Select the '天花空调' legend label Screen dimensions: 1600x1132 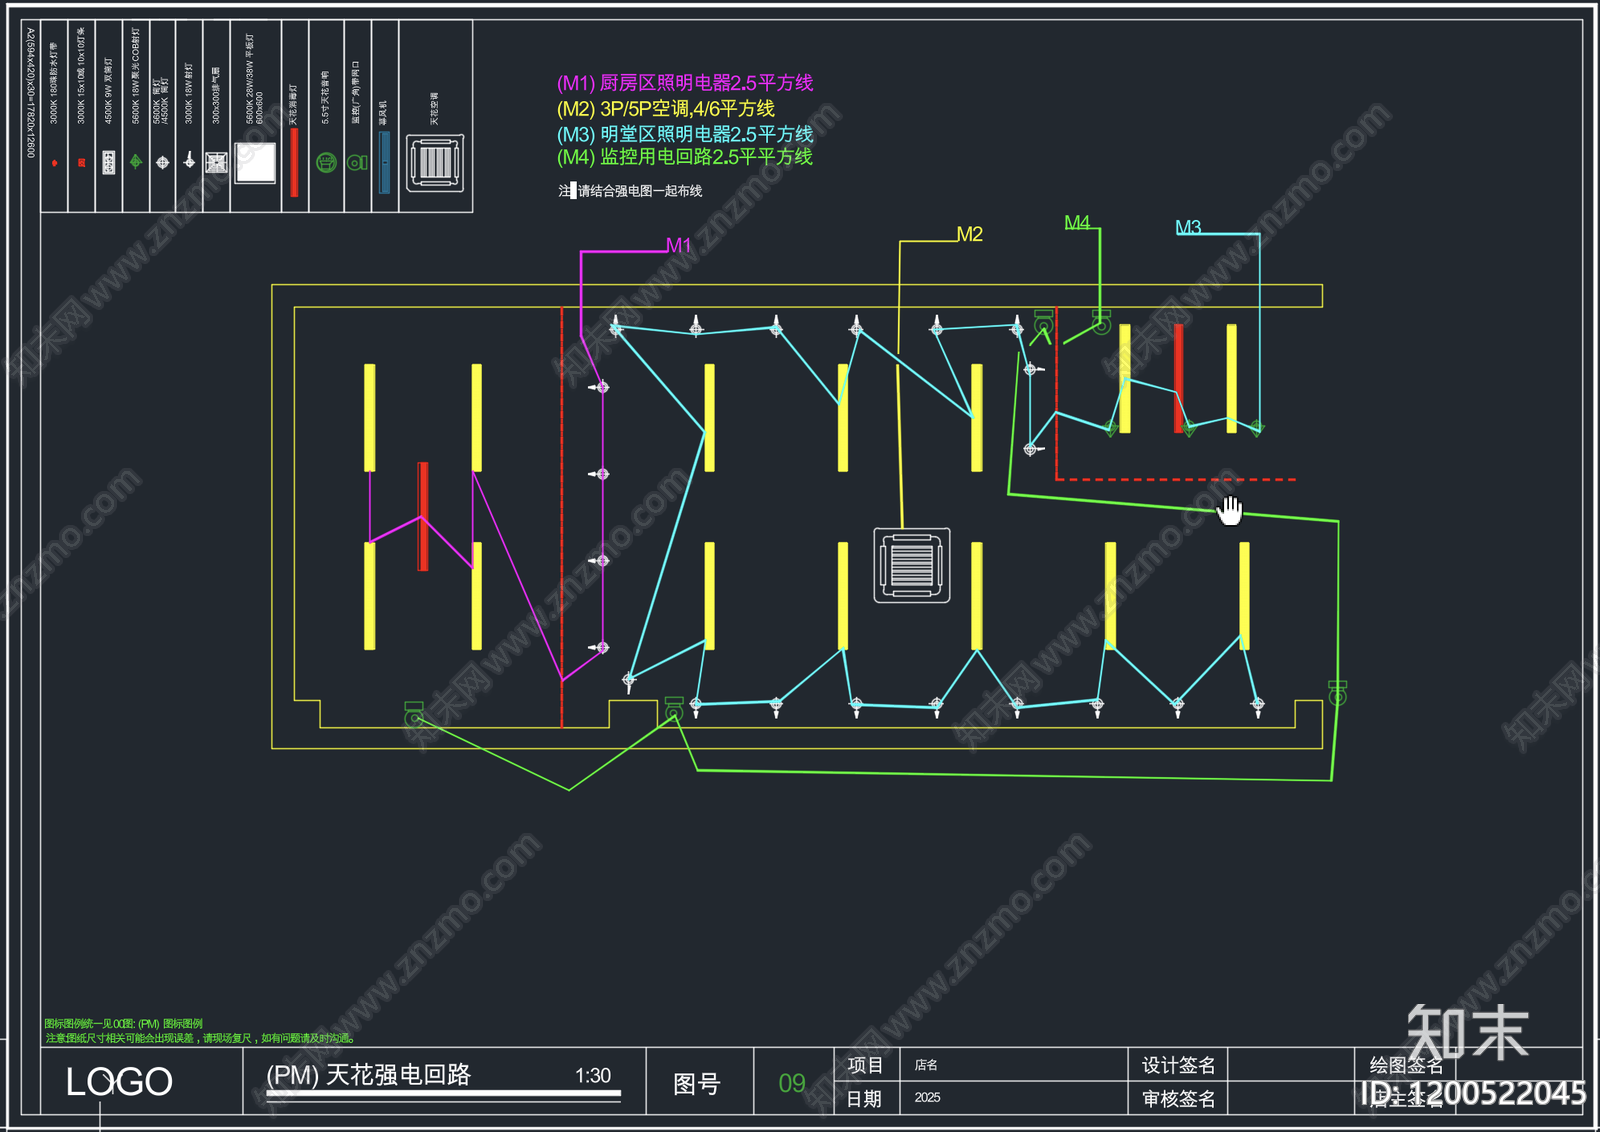434,108
